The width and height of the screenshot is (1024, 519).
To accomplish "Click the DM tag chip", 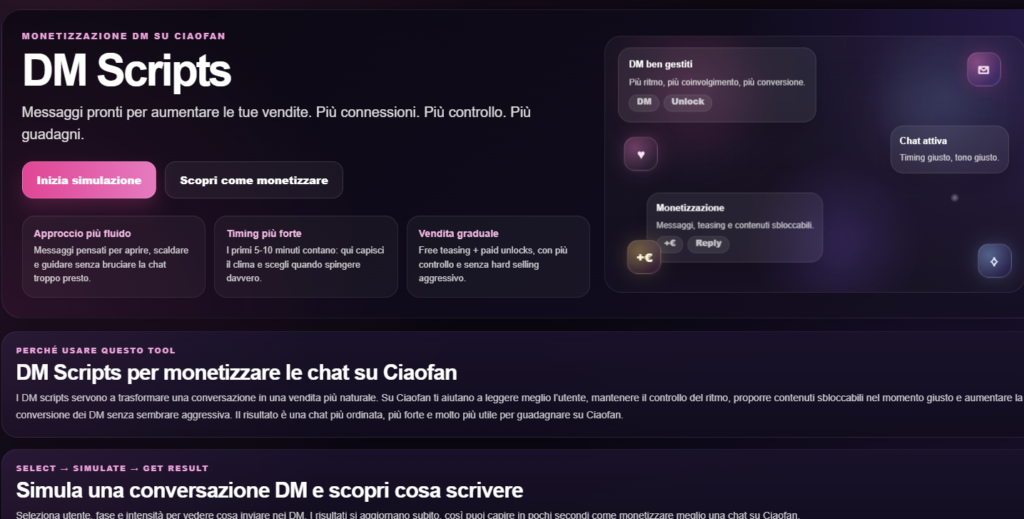I will click(x=644, y=102).
